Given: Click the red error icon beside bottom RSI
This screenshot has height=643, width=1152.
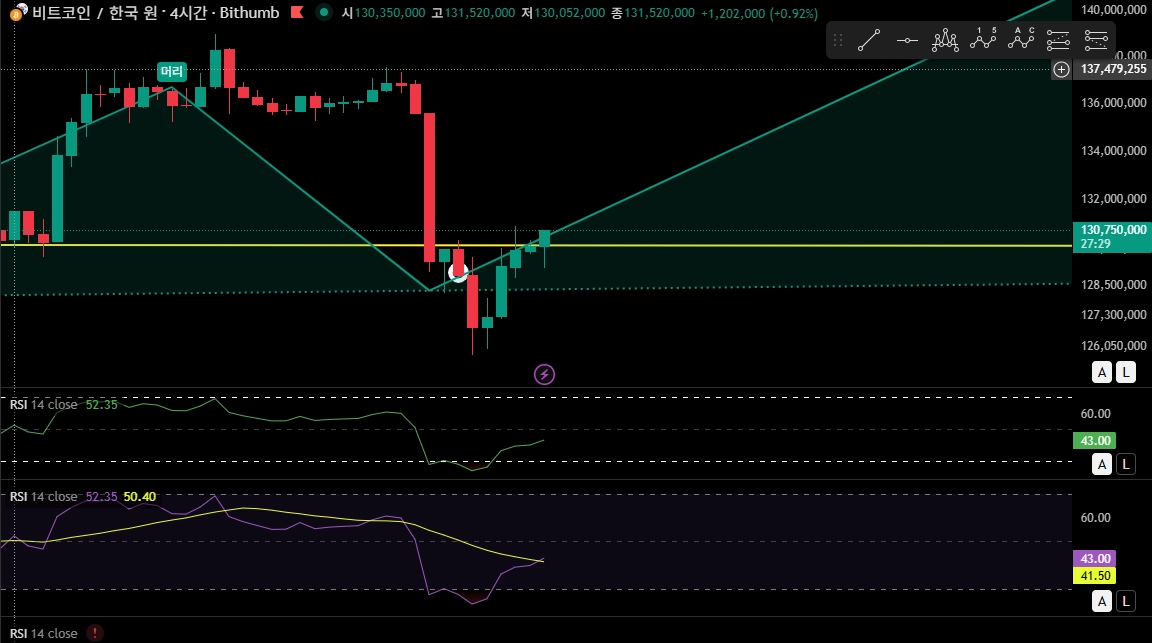Looking at the screenshot, I should point(95,633).
